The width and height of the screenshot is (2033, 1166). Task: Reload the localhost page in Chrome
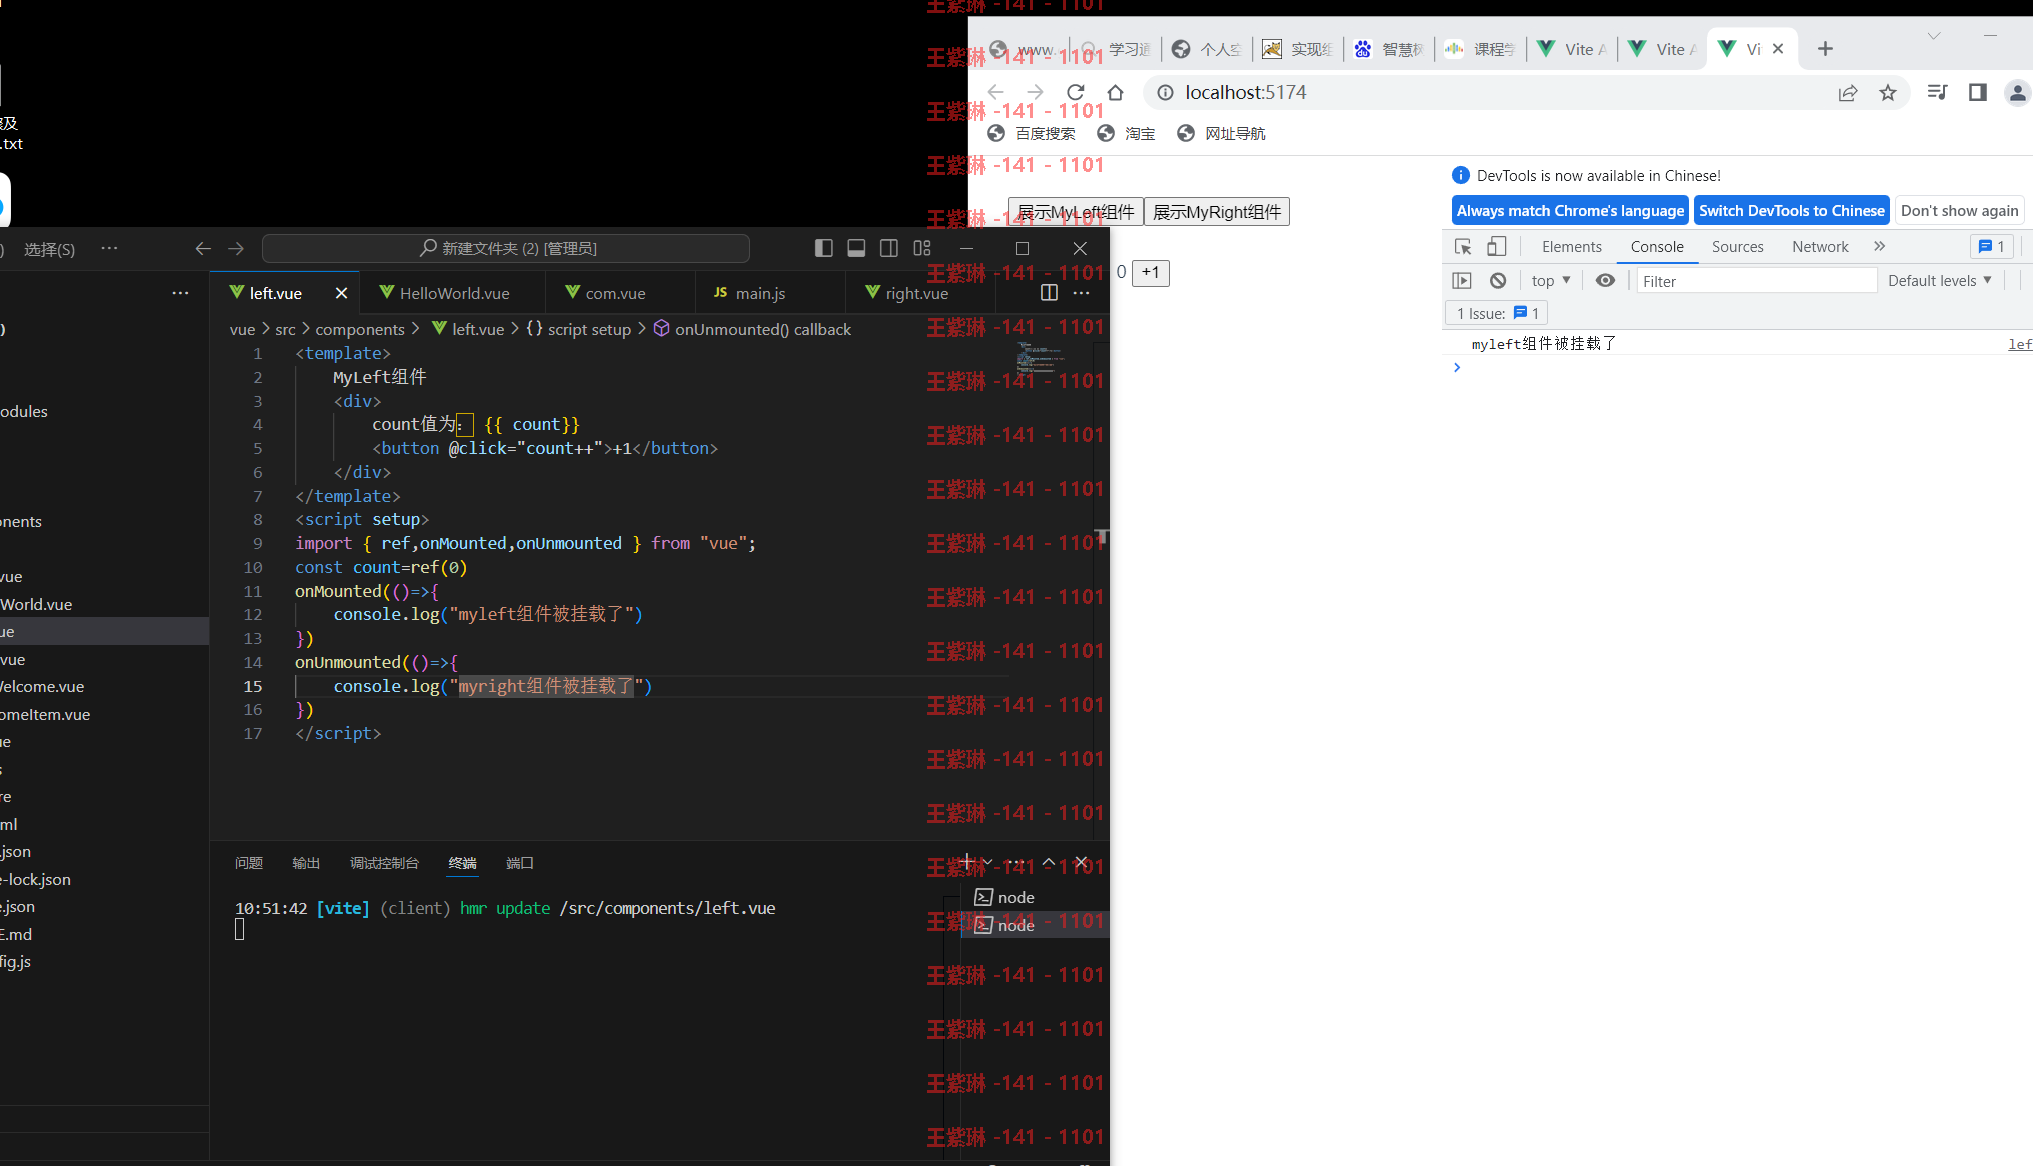1076,93
